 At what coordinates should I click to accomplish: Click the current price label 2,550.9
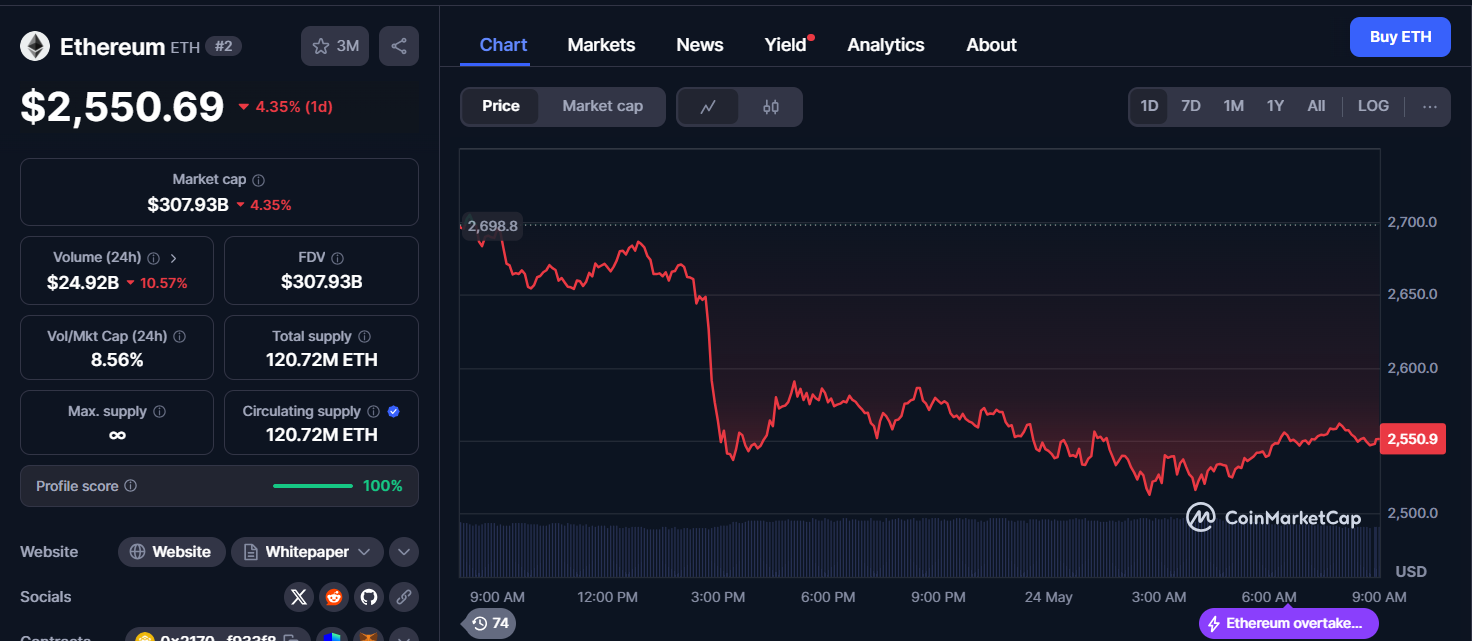(1412, 439)
